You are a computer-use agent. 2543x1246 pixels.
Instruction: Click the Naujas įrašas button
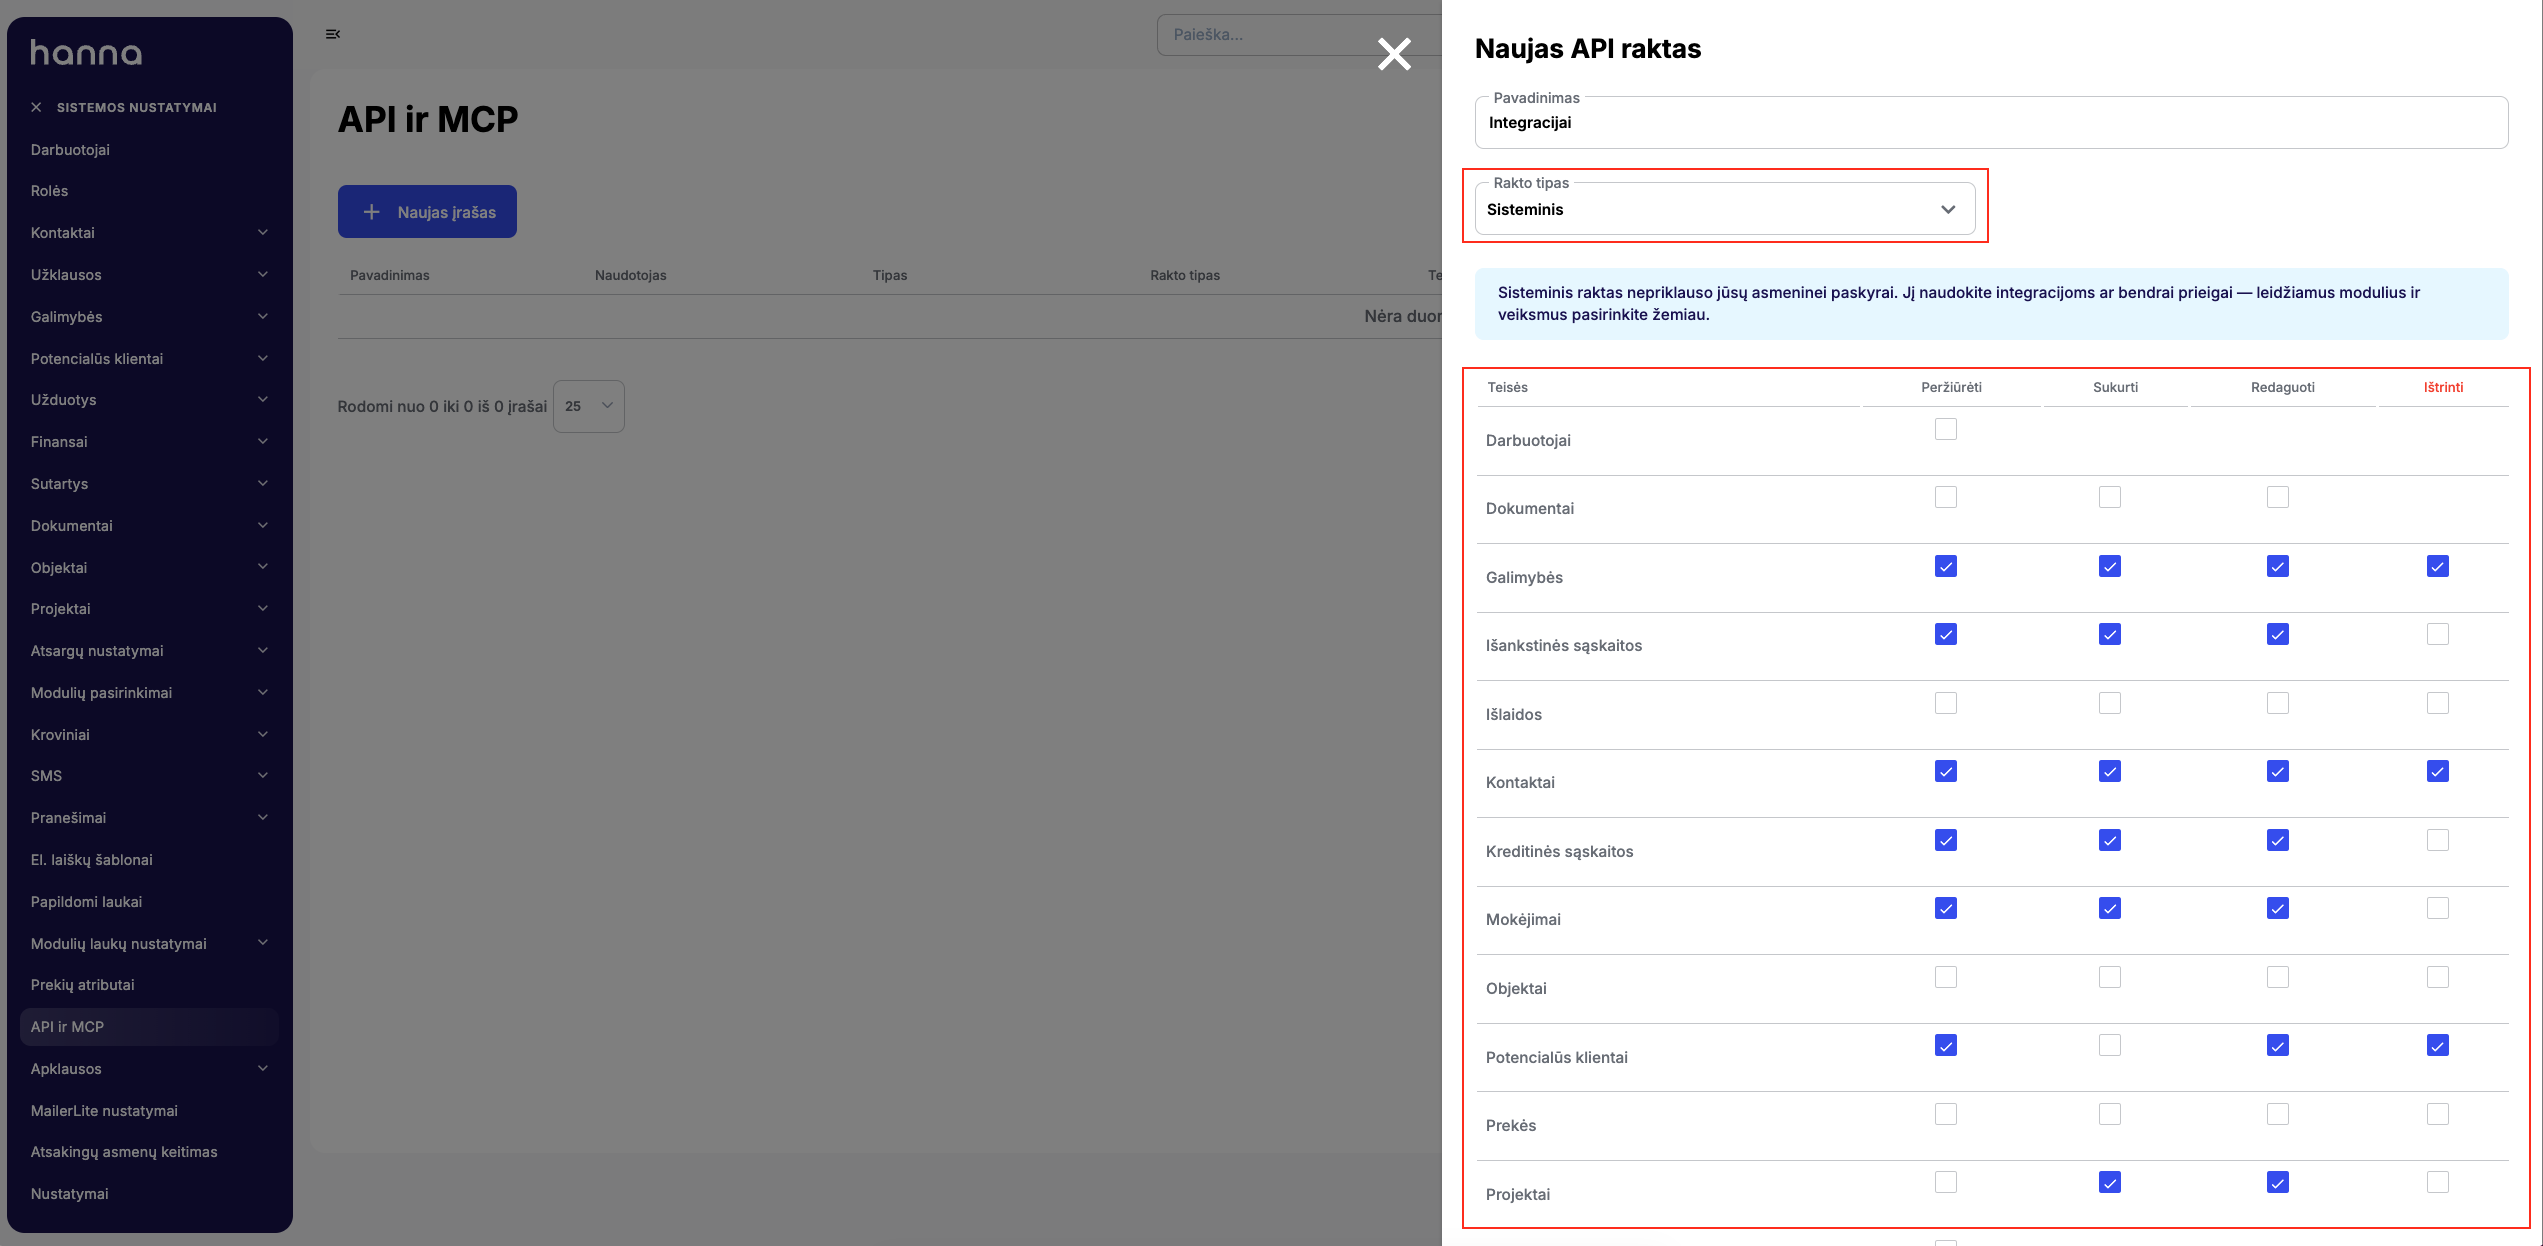tap(427, 212)
